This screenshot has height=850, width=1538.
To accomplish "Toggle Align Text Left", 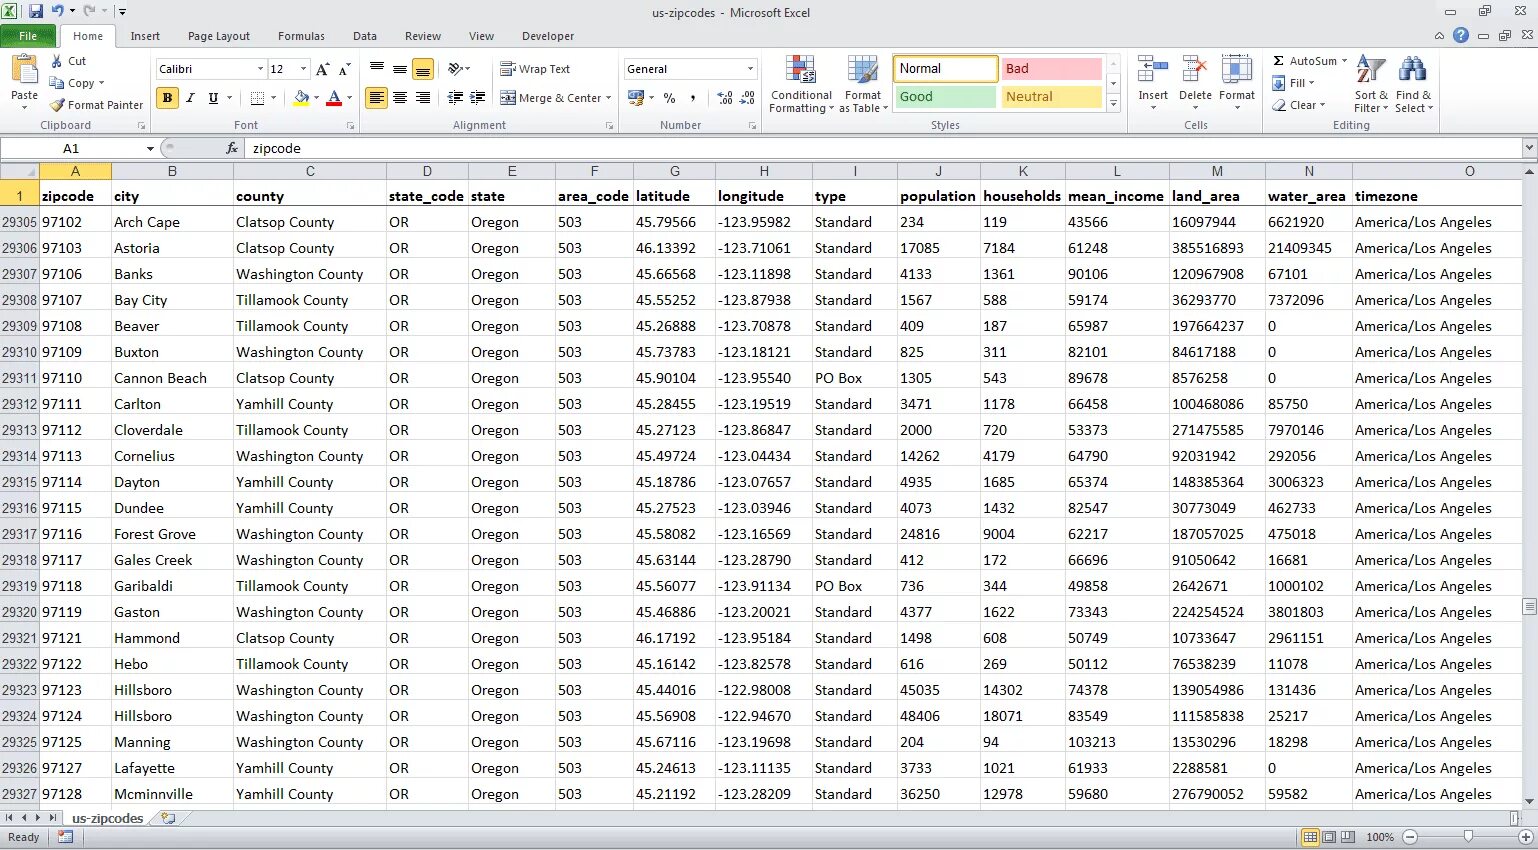I will [x=377, y=98].
